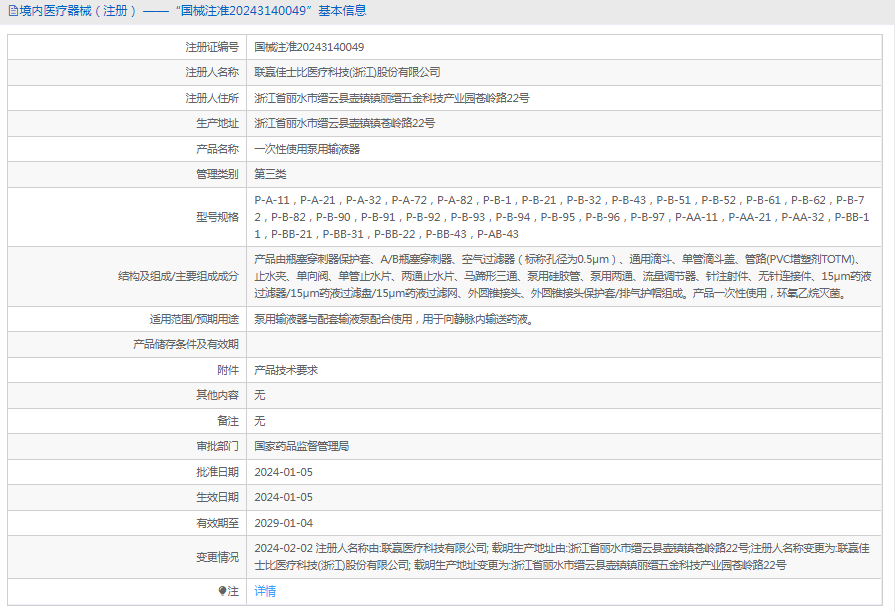
Task: Select the 注册证编号 row label
Action: tap(212, 47)
